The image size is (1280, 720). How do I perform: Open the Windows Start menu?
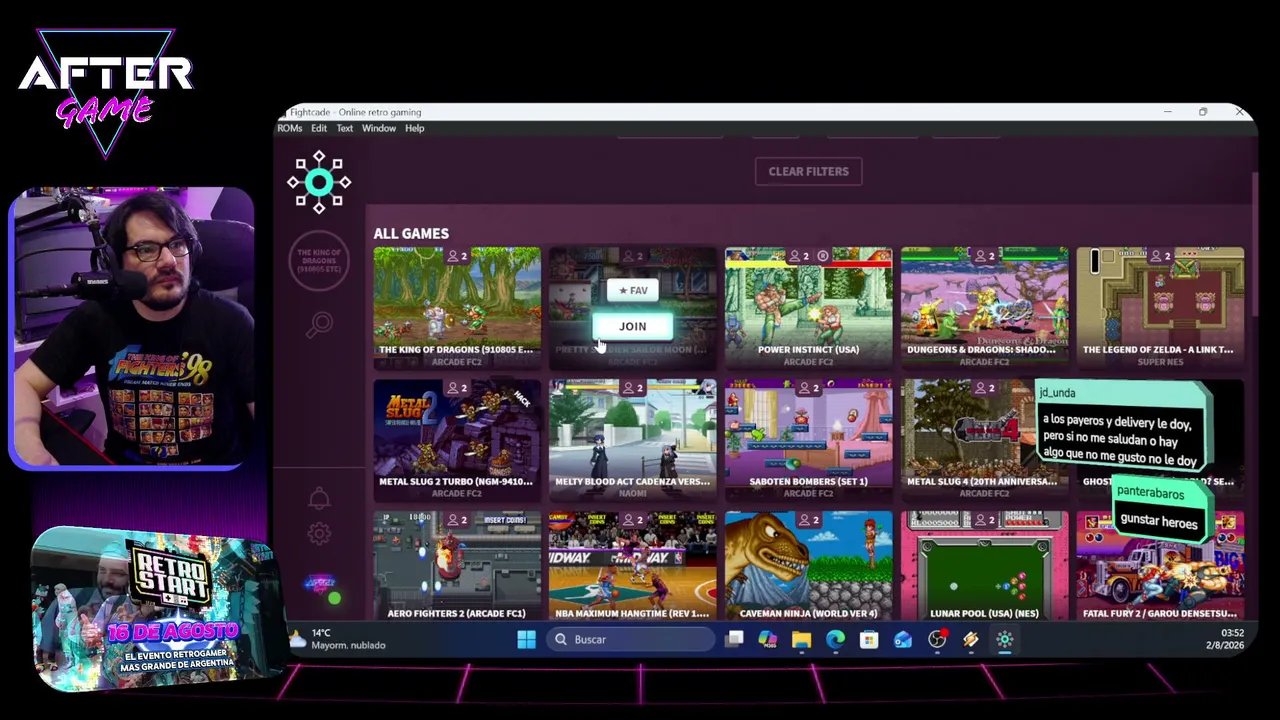(526, 640)
